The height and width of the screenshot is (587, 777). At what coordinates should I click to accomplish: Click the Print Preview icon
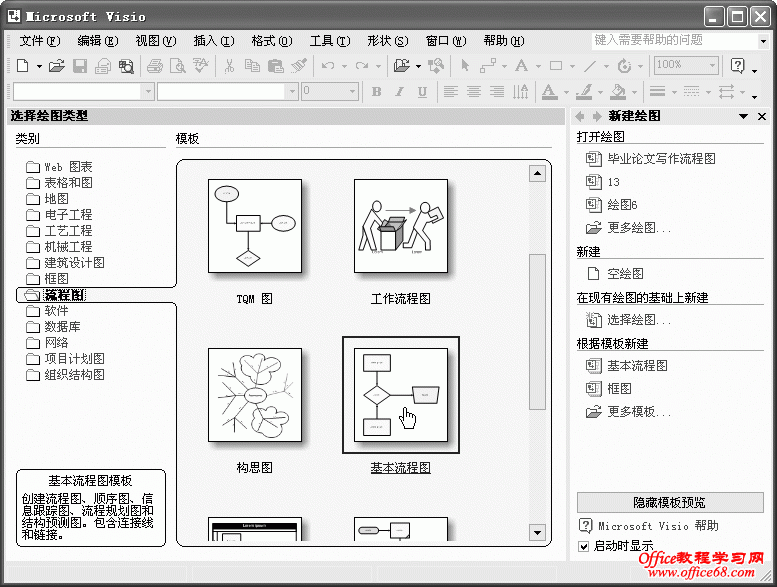[x=177, y=66]
